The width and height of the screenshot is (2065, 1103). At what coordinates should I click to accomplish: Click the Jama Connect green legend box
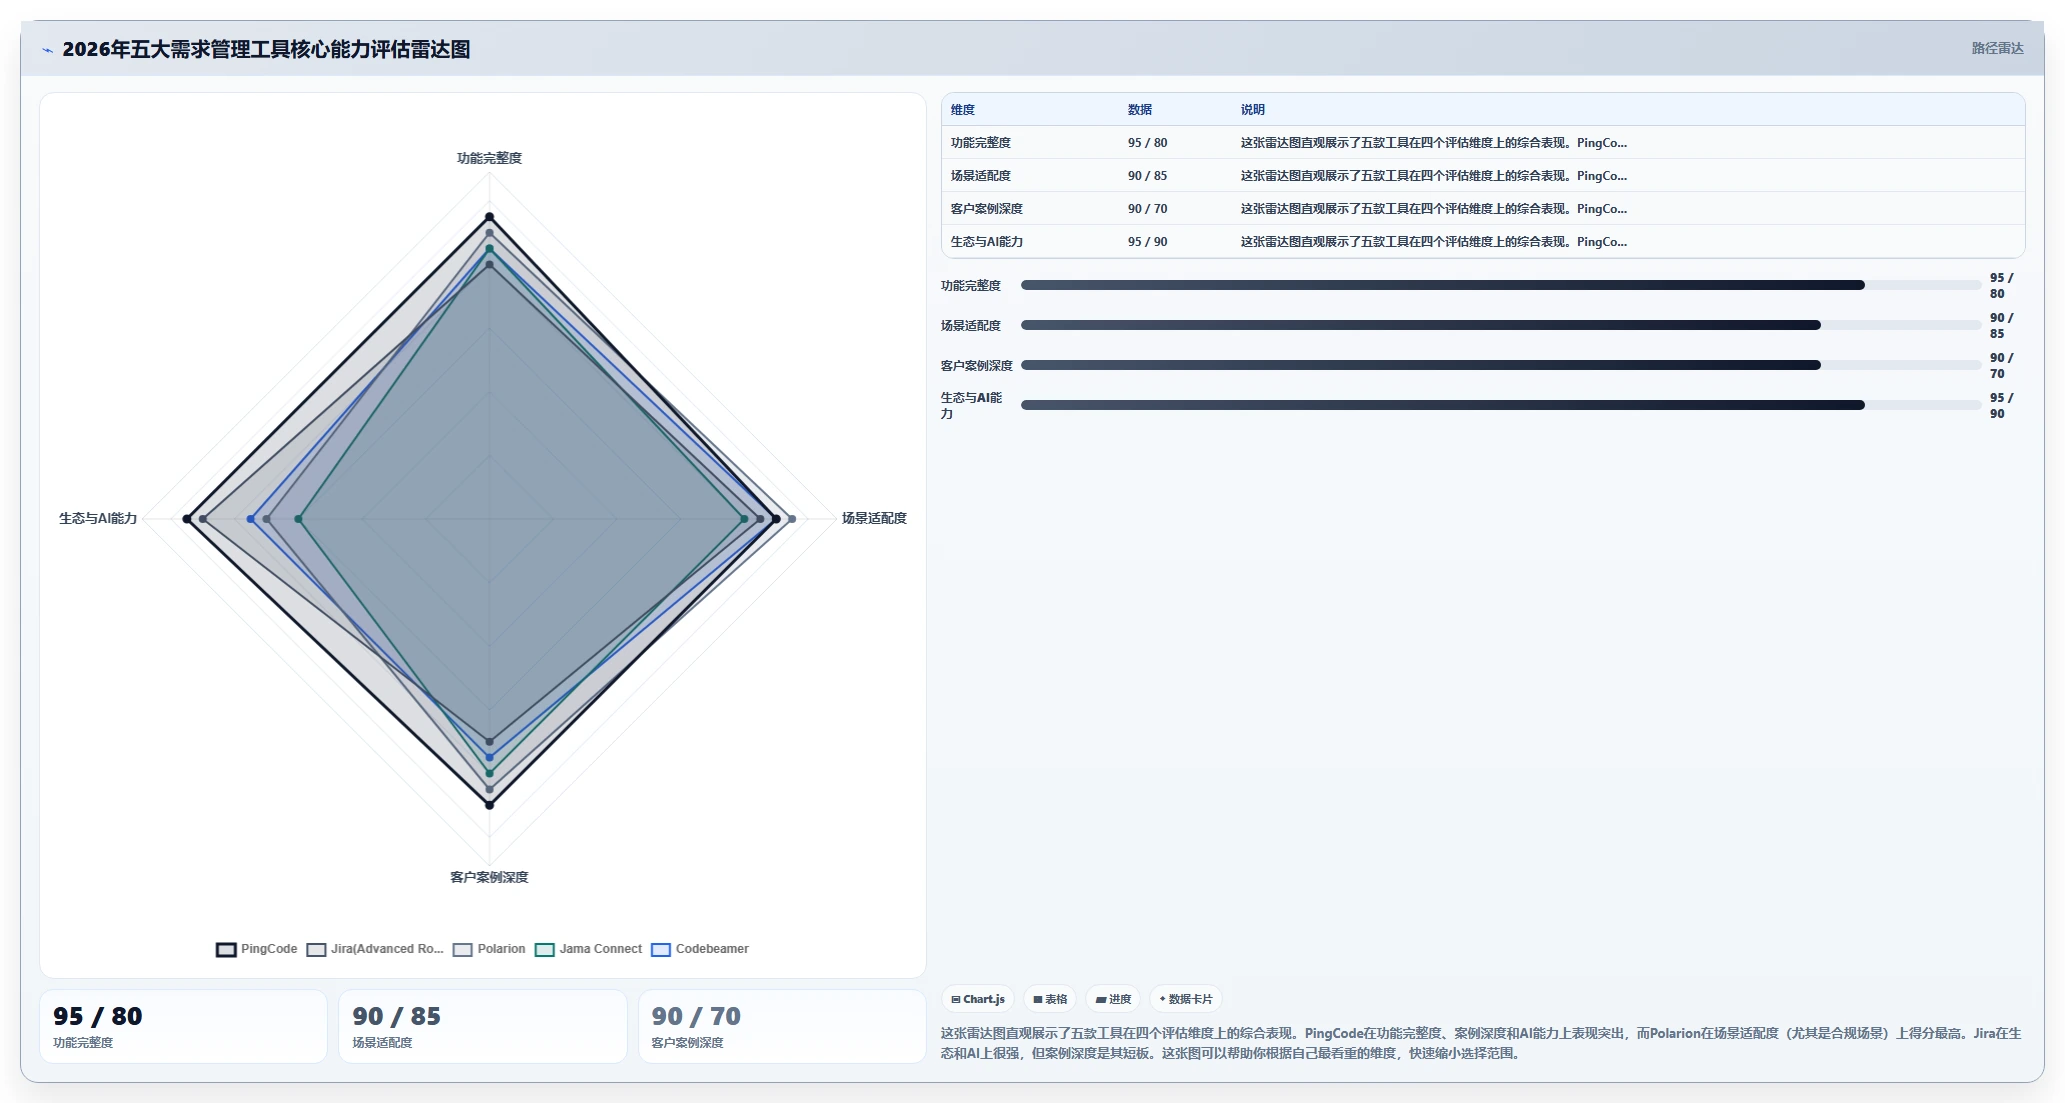coord(544,950)
